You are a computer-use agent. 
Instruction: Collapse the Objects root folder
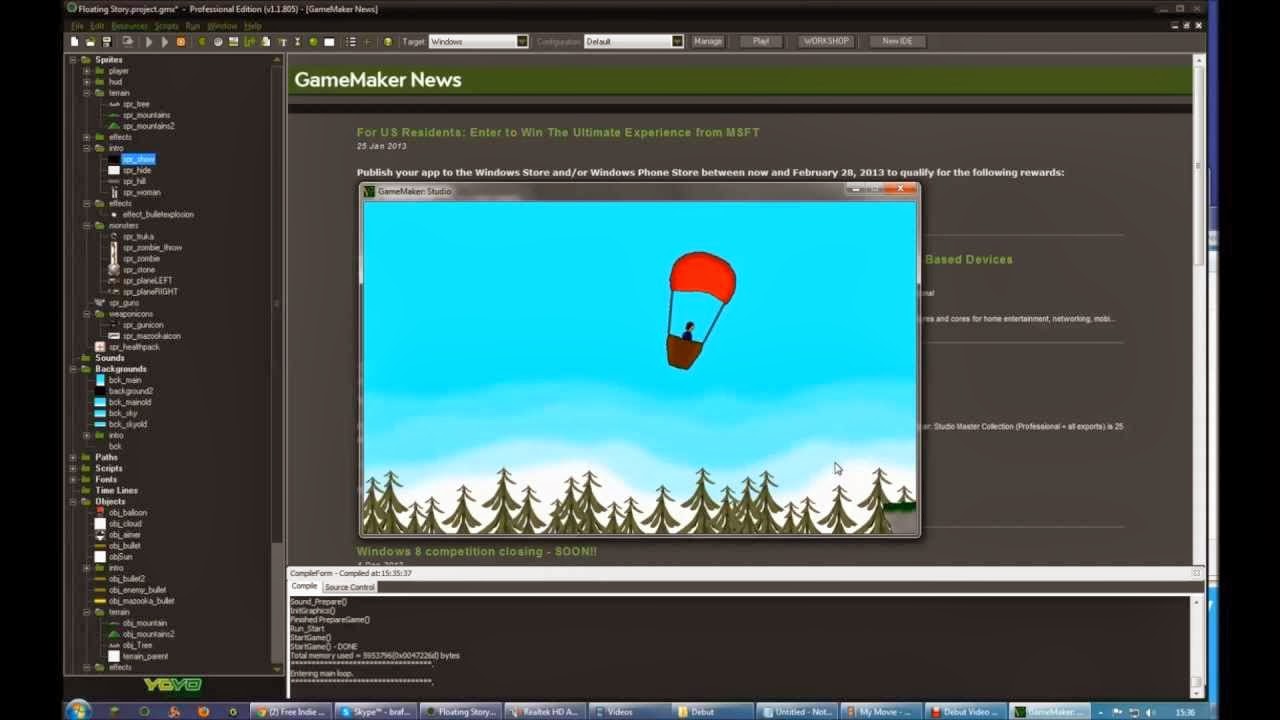[x=73, y=501]
